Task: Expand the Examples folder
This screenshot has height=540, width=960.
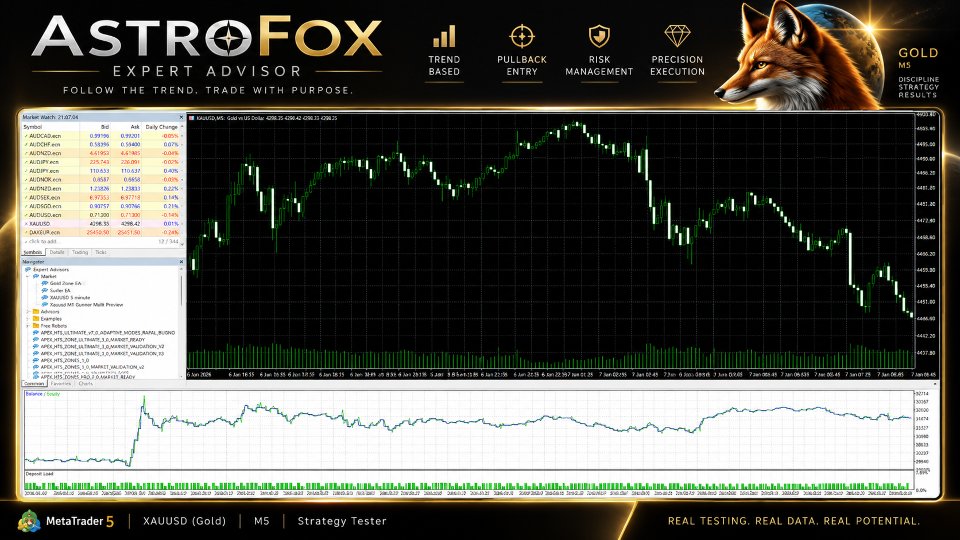Action: (28, 318)
